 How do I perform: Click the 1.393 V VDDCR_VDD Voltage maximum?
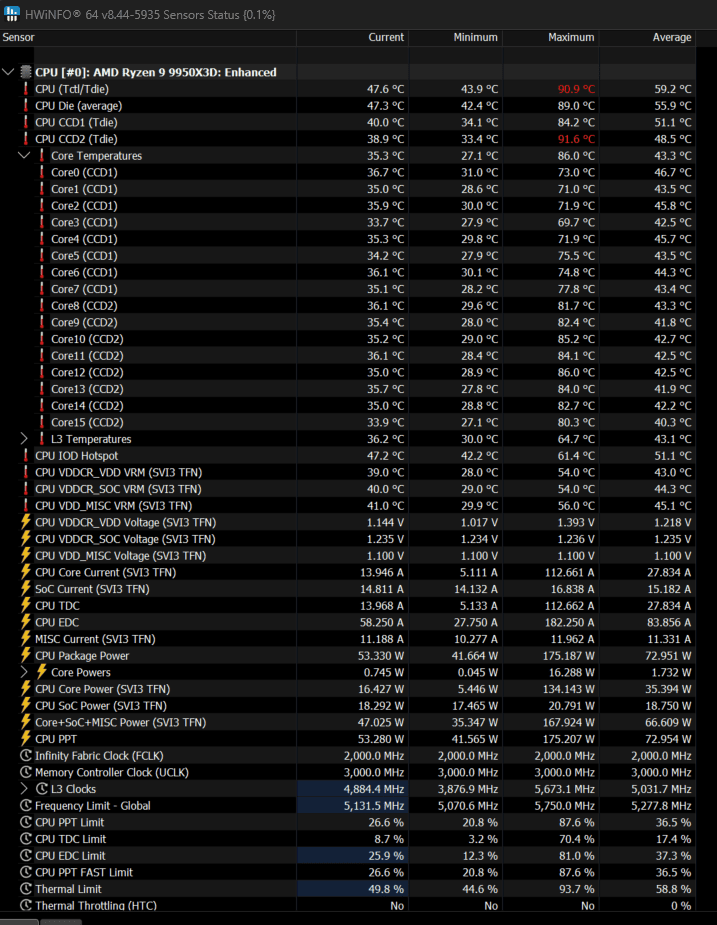tap(576, 522)
